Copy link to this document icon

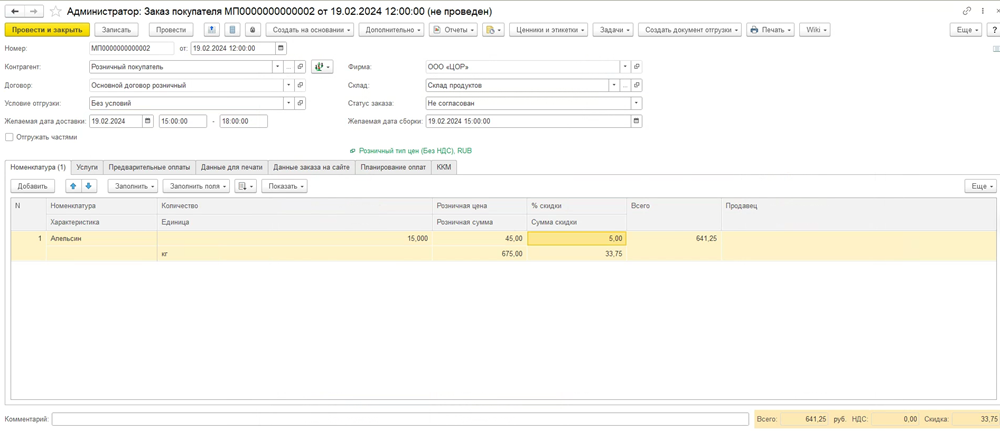pyautogui.click(x=967, y=11)
